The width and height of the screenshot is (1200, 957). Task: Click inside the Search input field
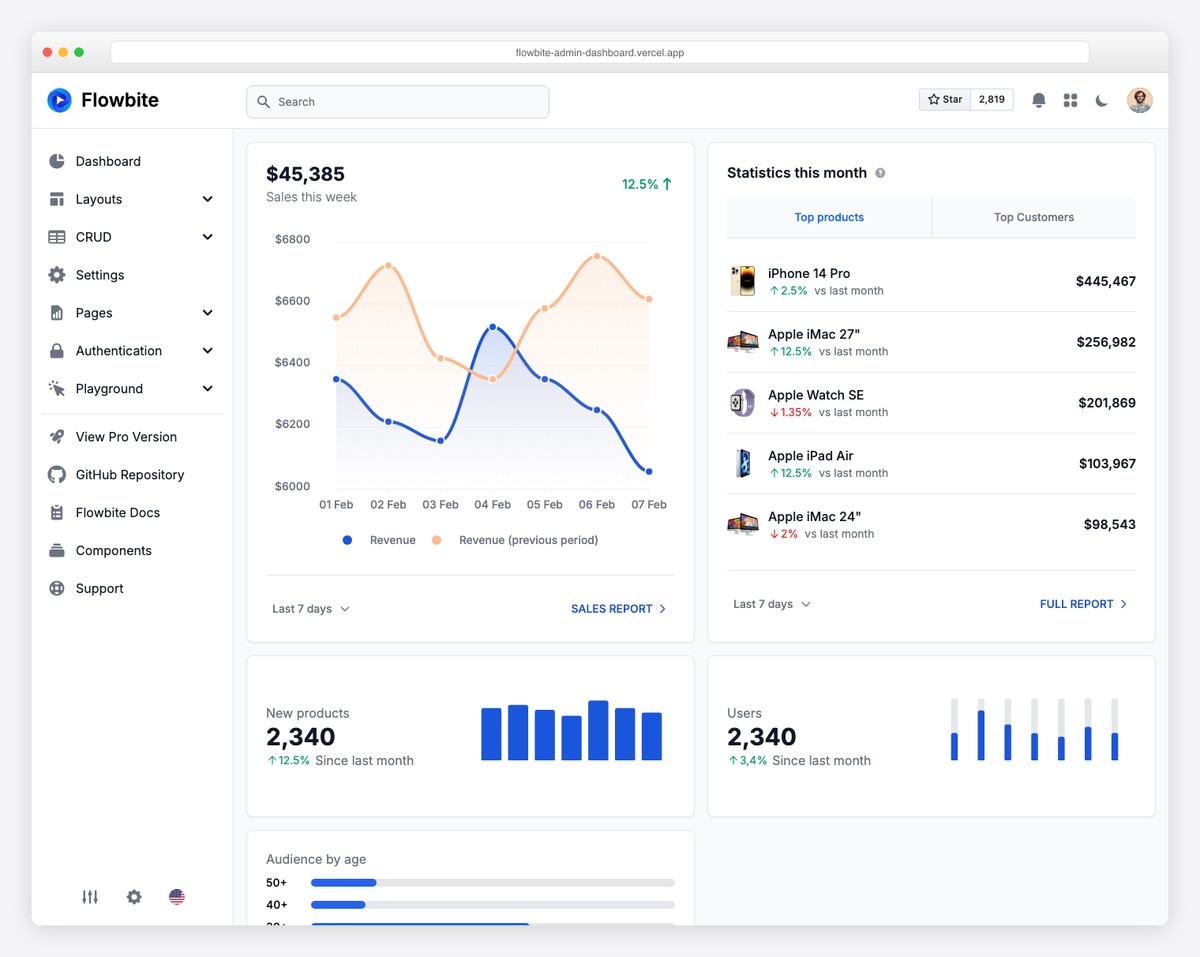tap(397, 101)
